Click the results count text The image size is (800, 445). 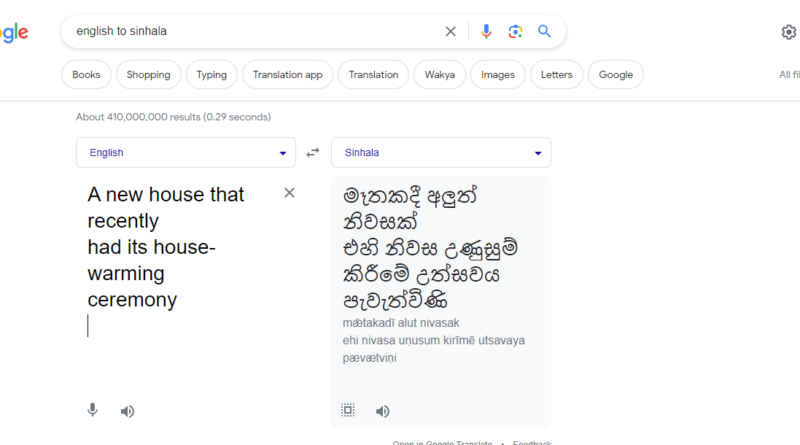173,117
